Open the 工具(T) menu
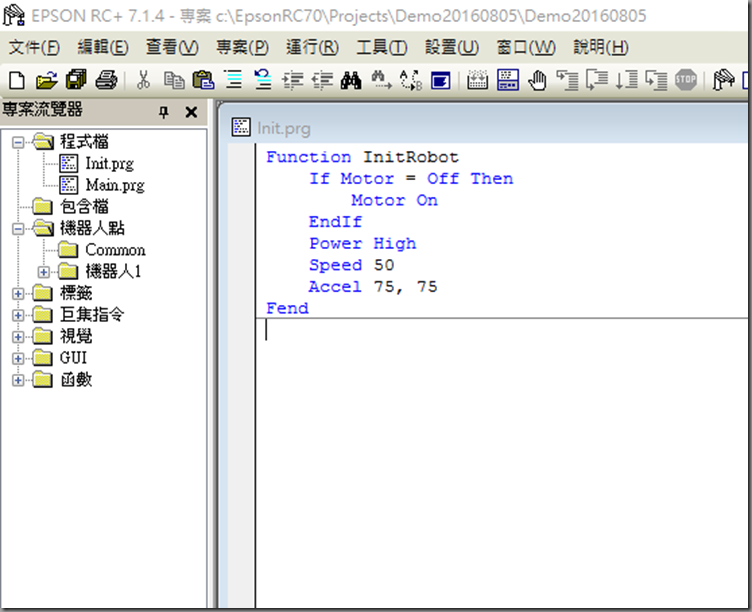The width and height of the screenshot is (752, 612). click(382, 47)
